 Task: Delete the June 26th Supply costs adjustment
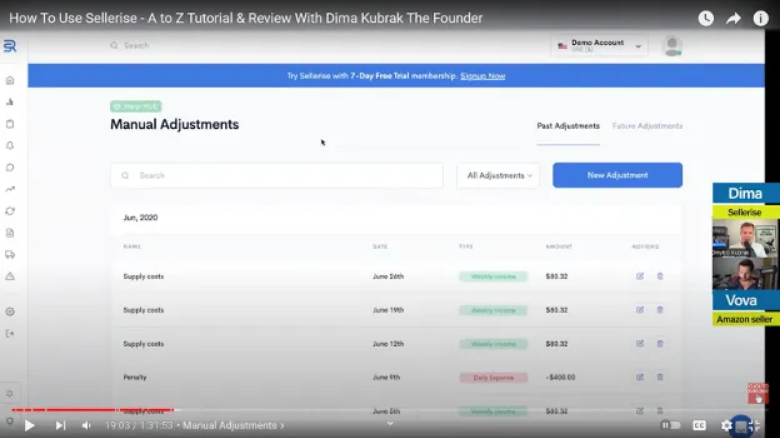660,276
